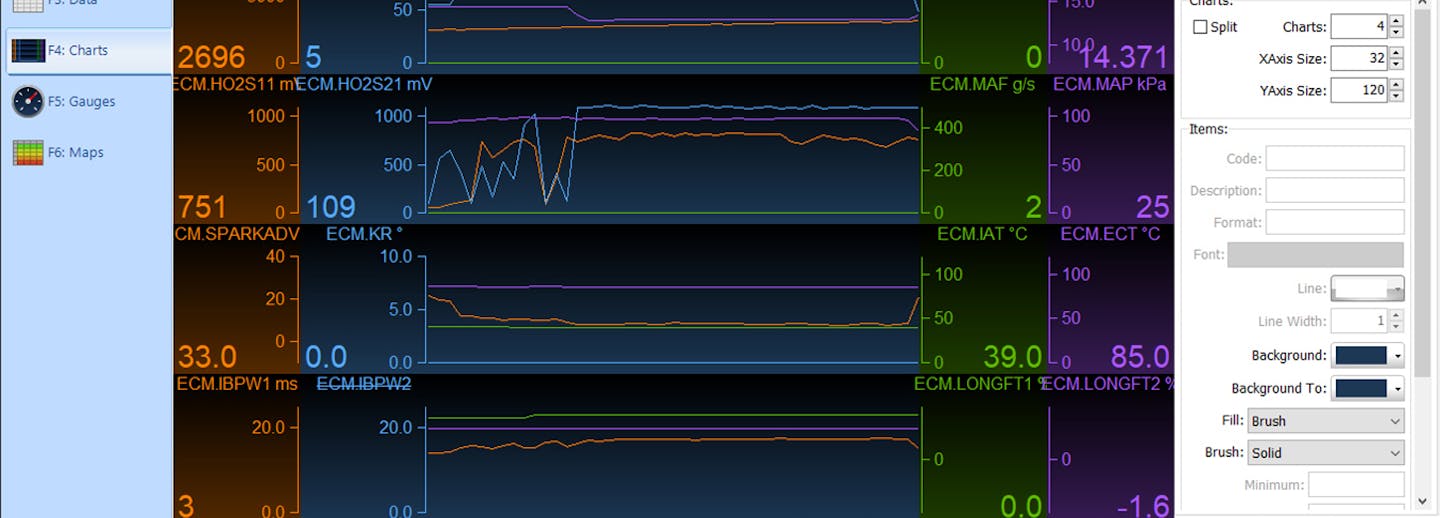Screen dimensions: 1440x518
Task: Click the ECM.MAF g/s channel label
Action: pos(982,85)
